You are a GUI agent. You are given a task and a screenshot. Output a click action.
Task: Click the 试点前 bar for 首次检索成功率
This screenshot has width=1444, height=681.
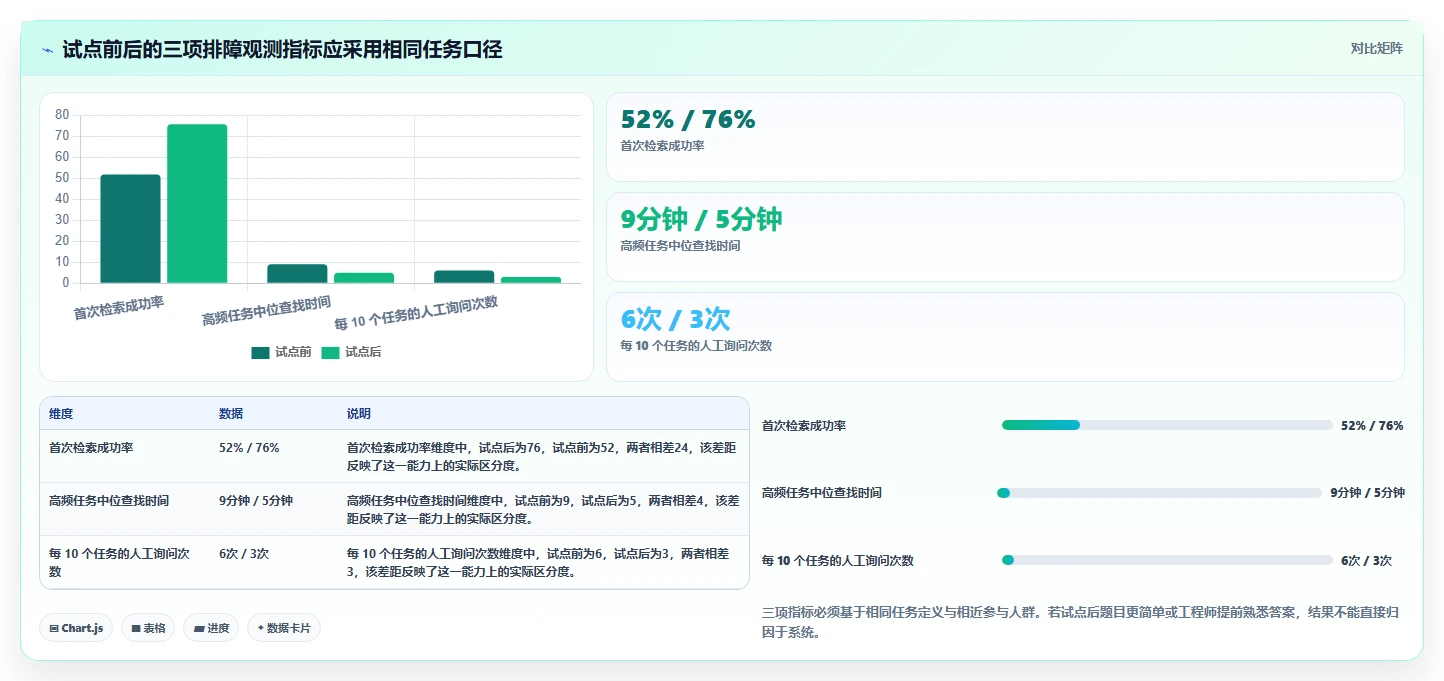130,229
